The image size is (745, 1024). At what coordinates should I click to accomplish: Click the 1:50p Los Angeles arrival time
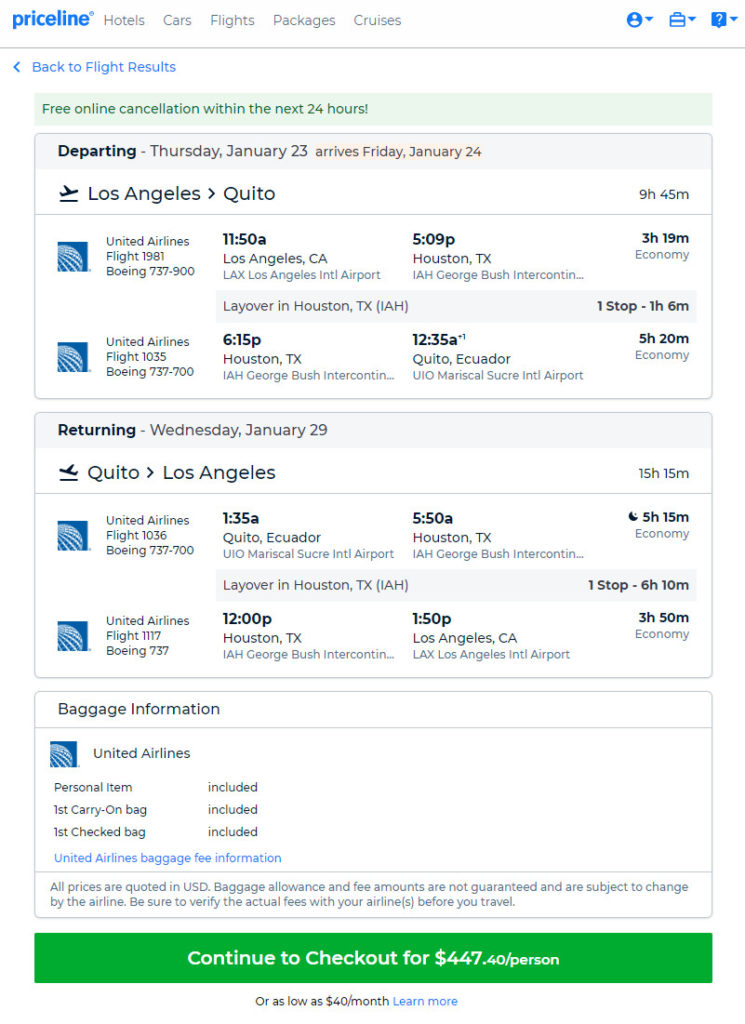[x=432, y=618]
